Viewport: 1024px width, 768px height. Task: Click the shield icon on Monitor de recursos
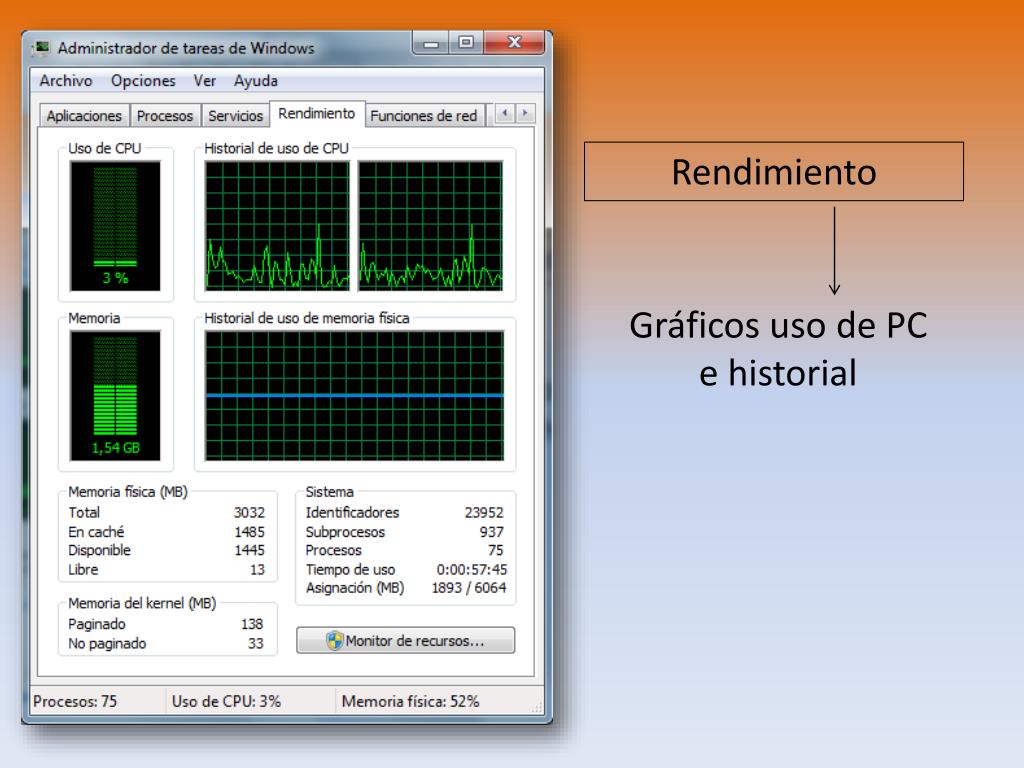pyautogui.click(x=334, y=641)
